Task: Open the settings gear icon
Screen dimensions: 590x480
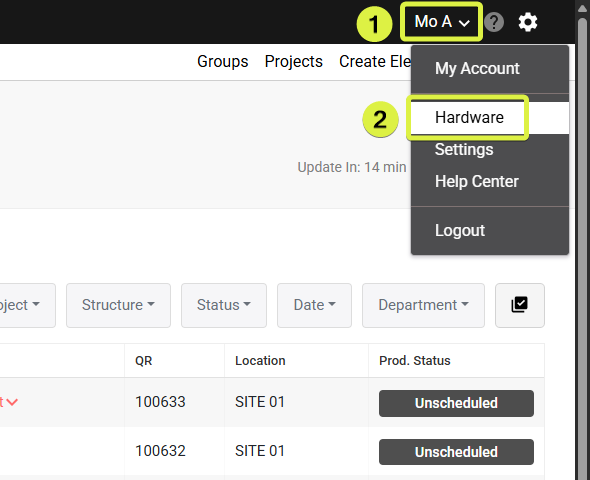Action: point(528,22)
